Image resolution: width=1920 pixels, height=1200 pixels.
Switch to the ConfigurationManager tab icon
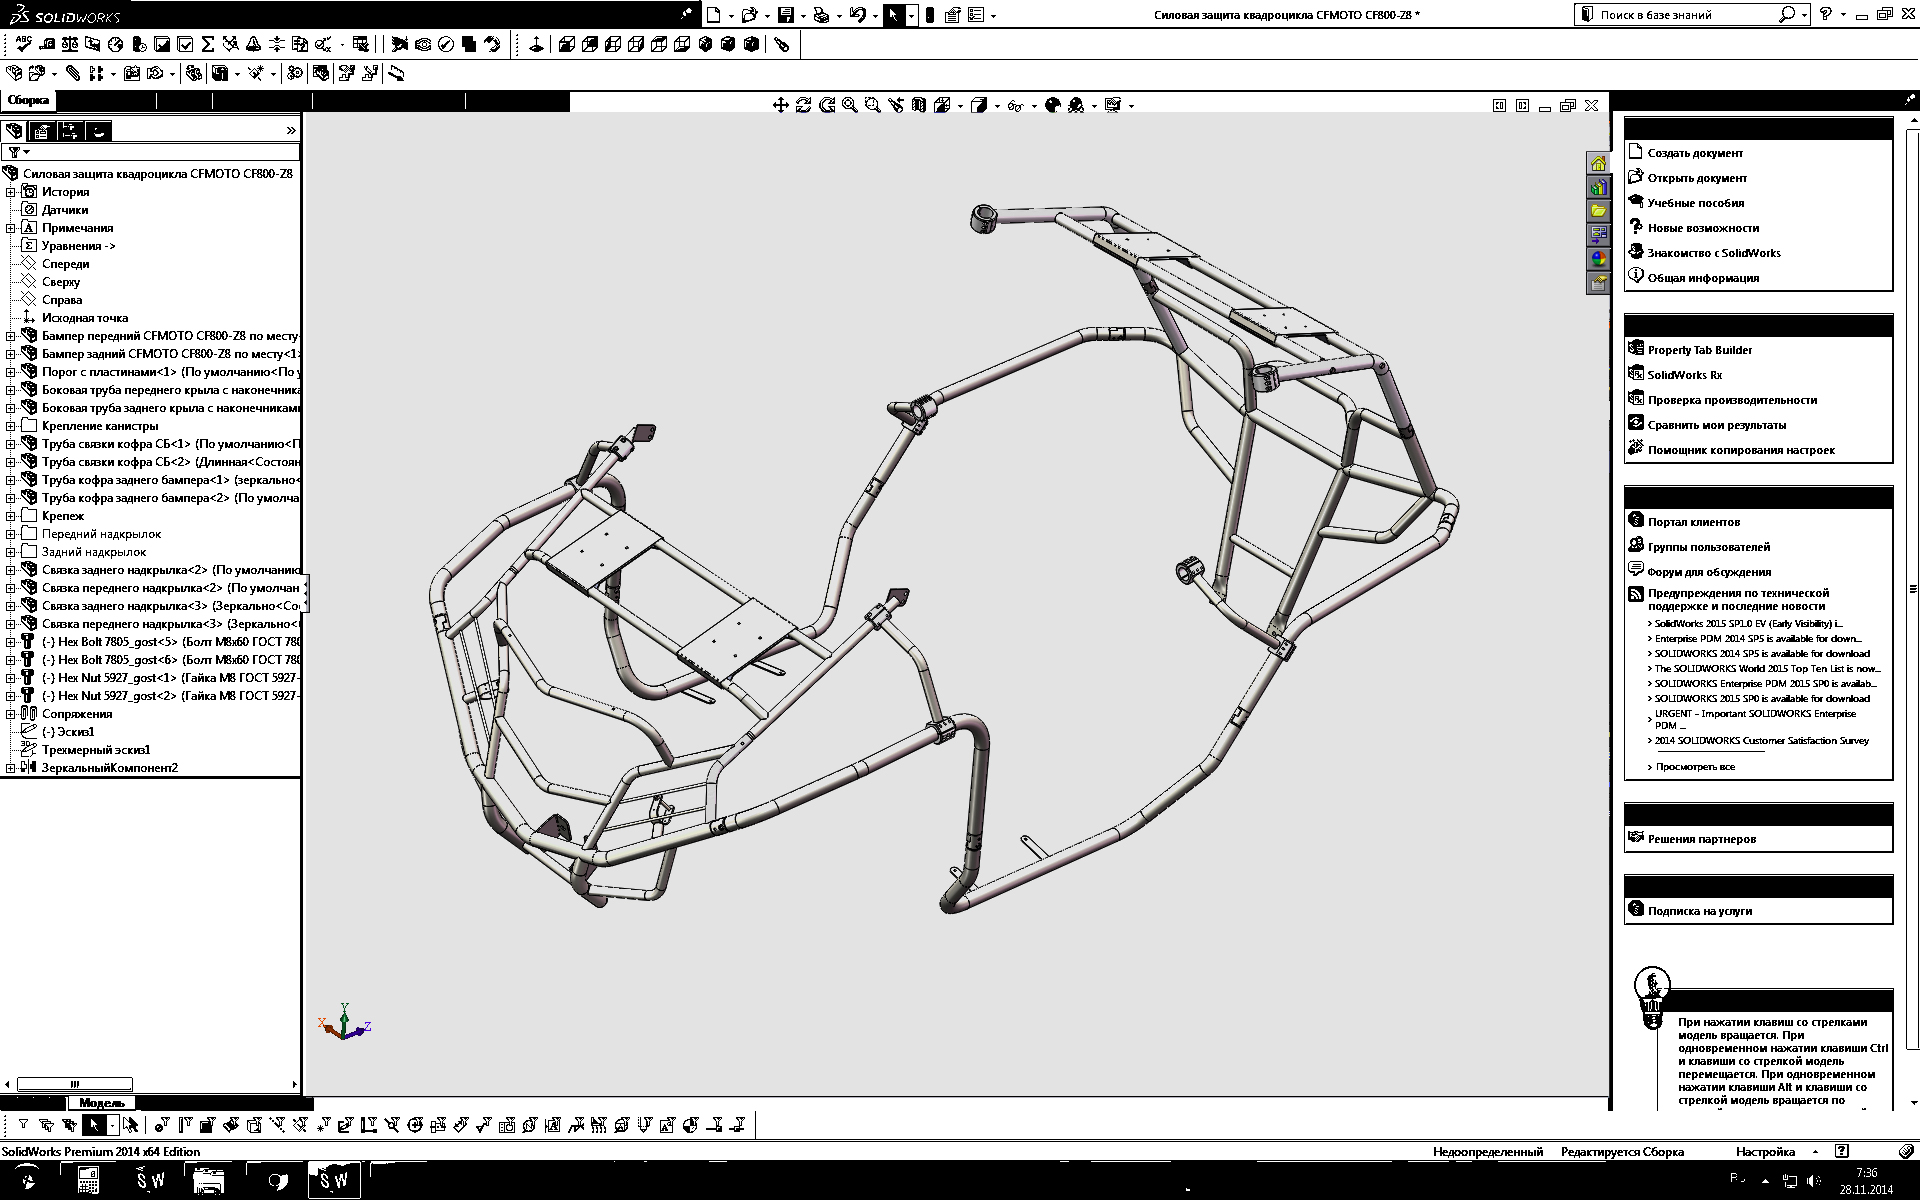coord(70,131)
